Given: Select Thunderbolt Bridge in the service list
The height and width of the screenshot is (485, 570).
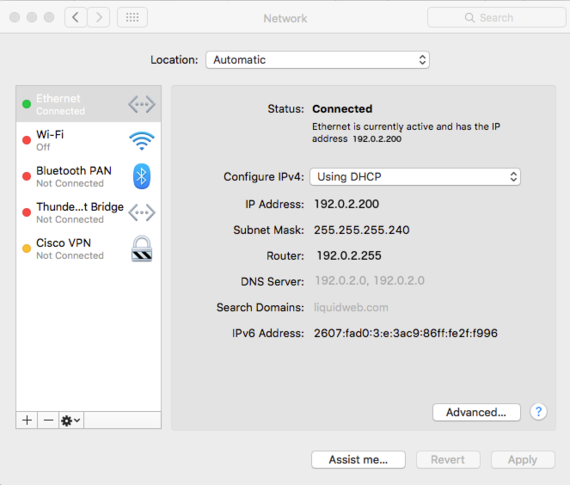Looking at the screenshot, I should coord(89,212).
